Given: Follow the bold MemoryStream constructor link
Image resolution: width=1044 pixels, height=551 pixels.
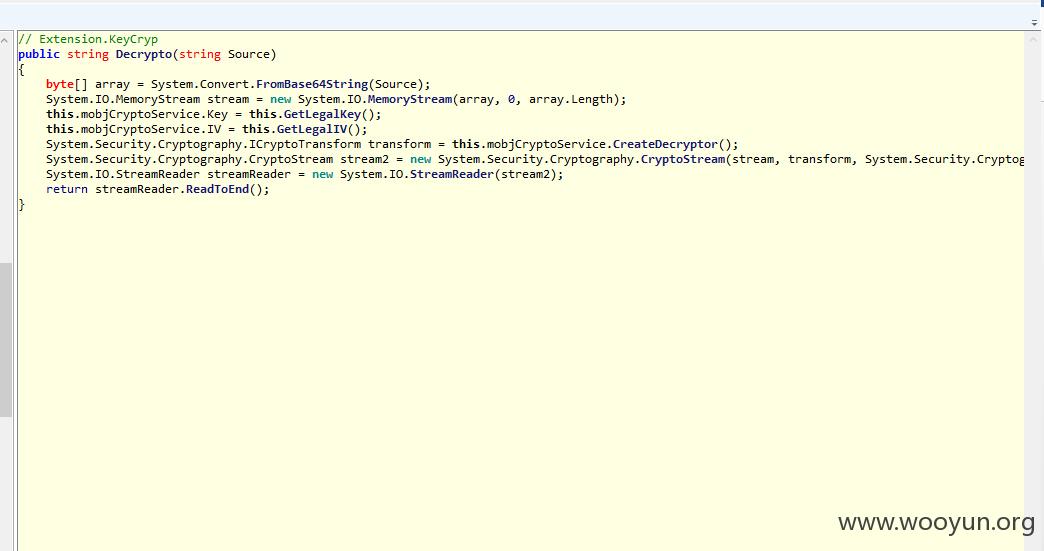Looking at the screenshot, I should (x=410, y=99).
